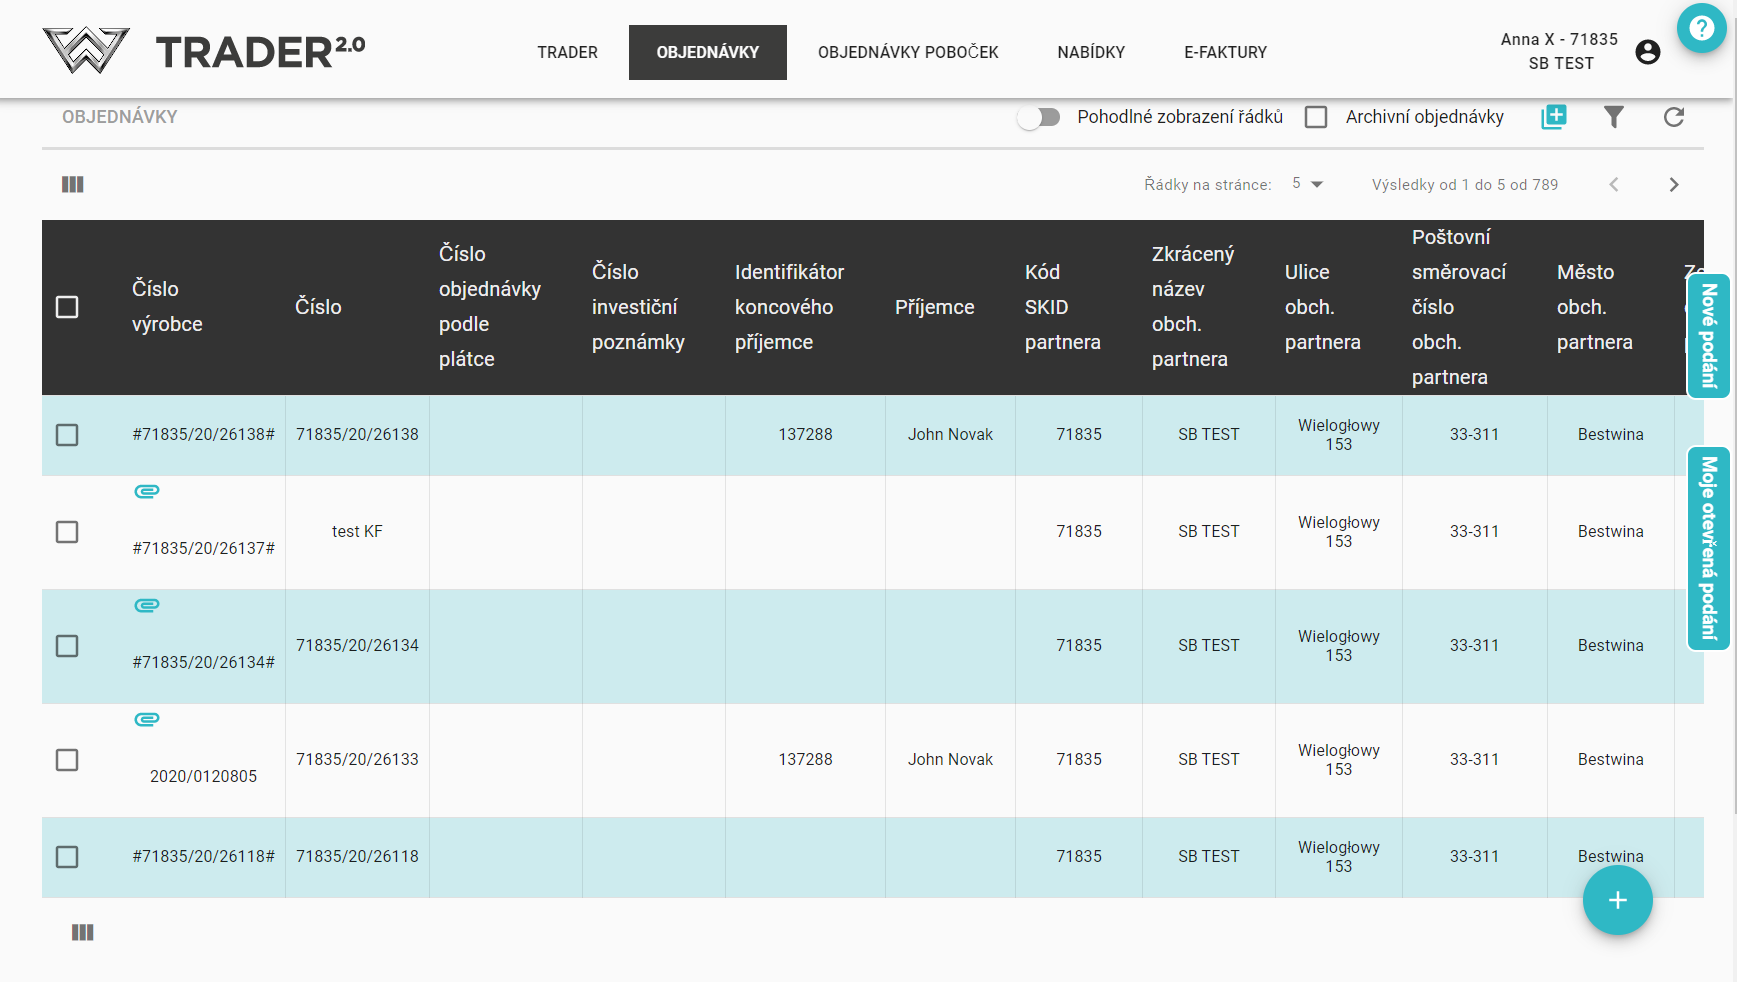Open the E-FAKTURY tab
1737x982 pixels.
(1225, 52)
